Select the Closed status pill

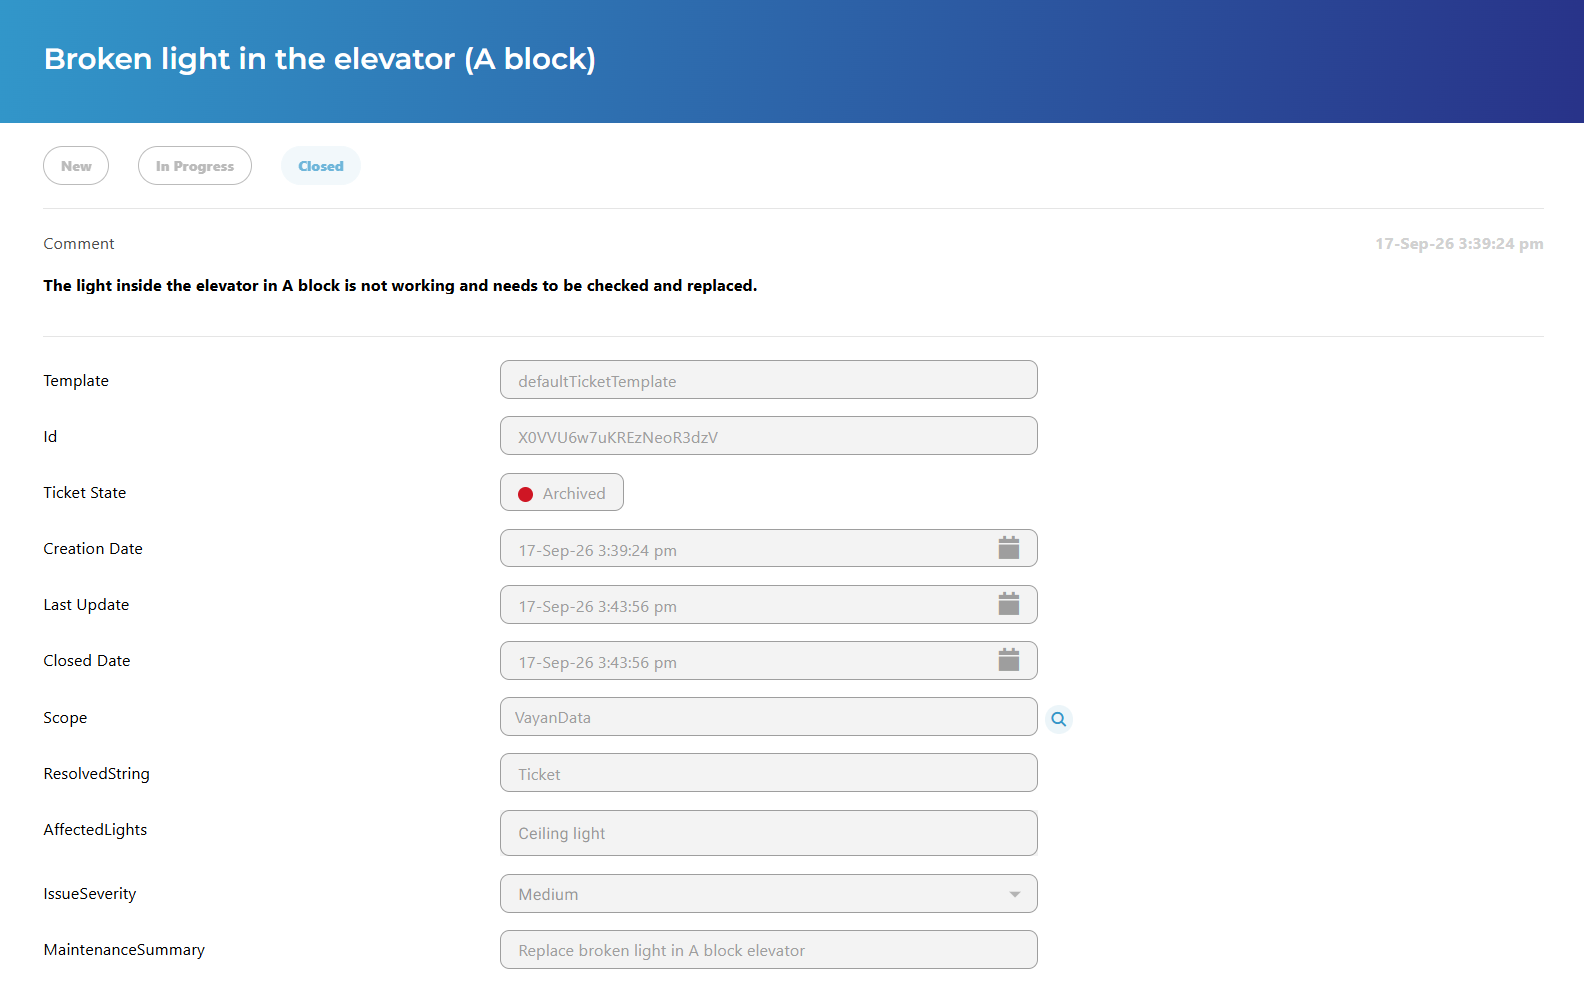coord(321,166)
